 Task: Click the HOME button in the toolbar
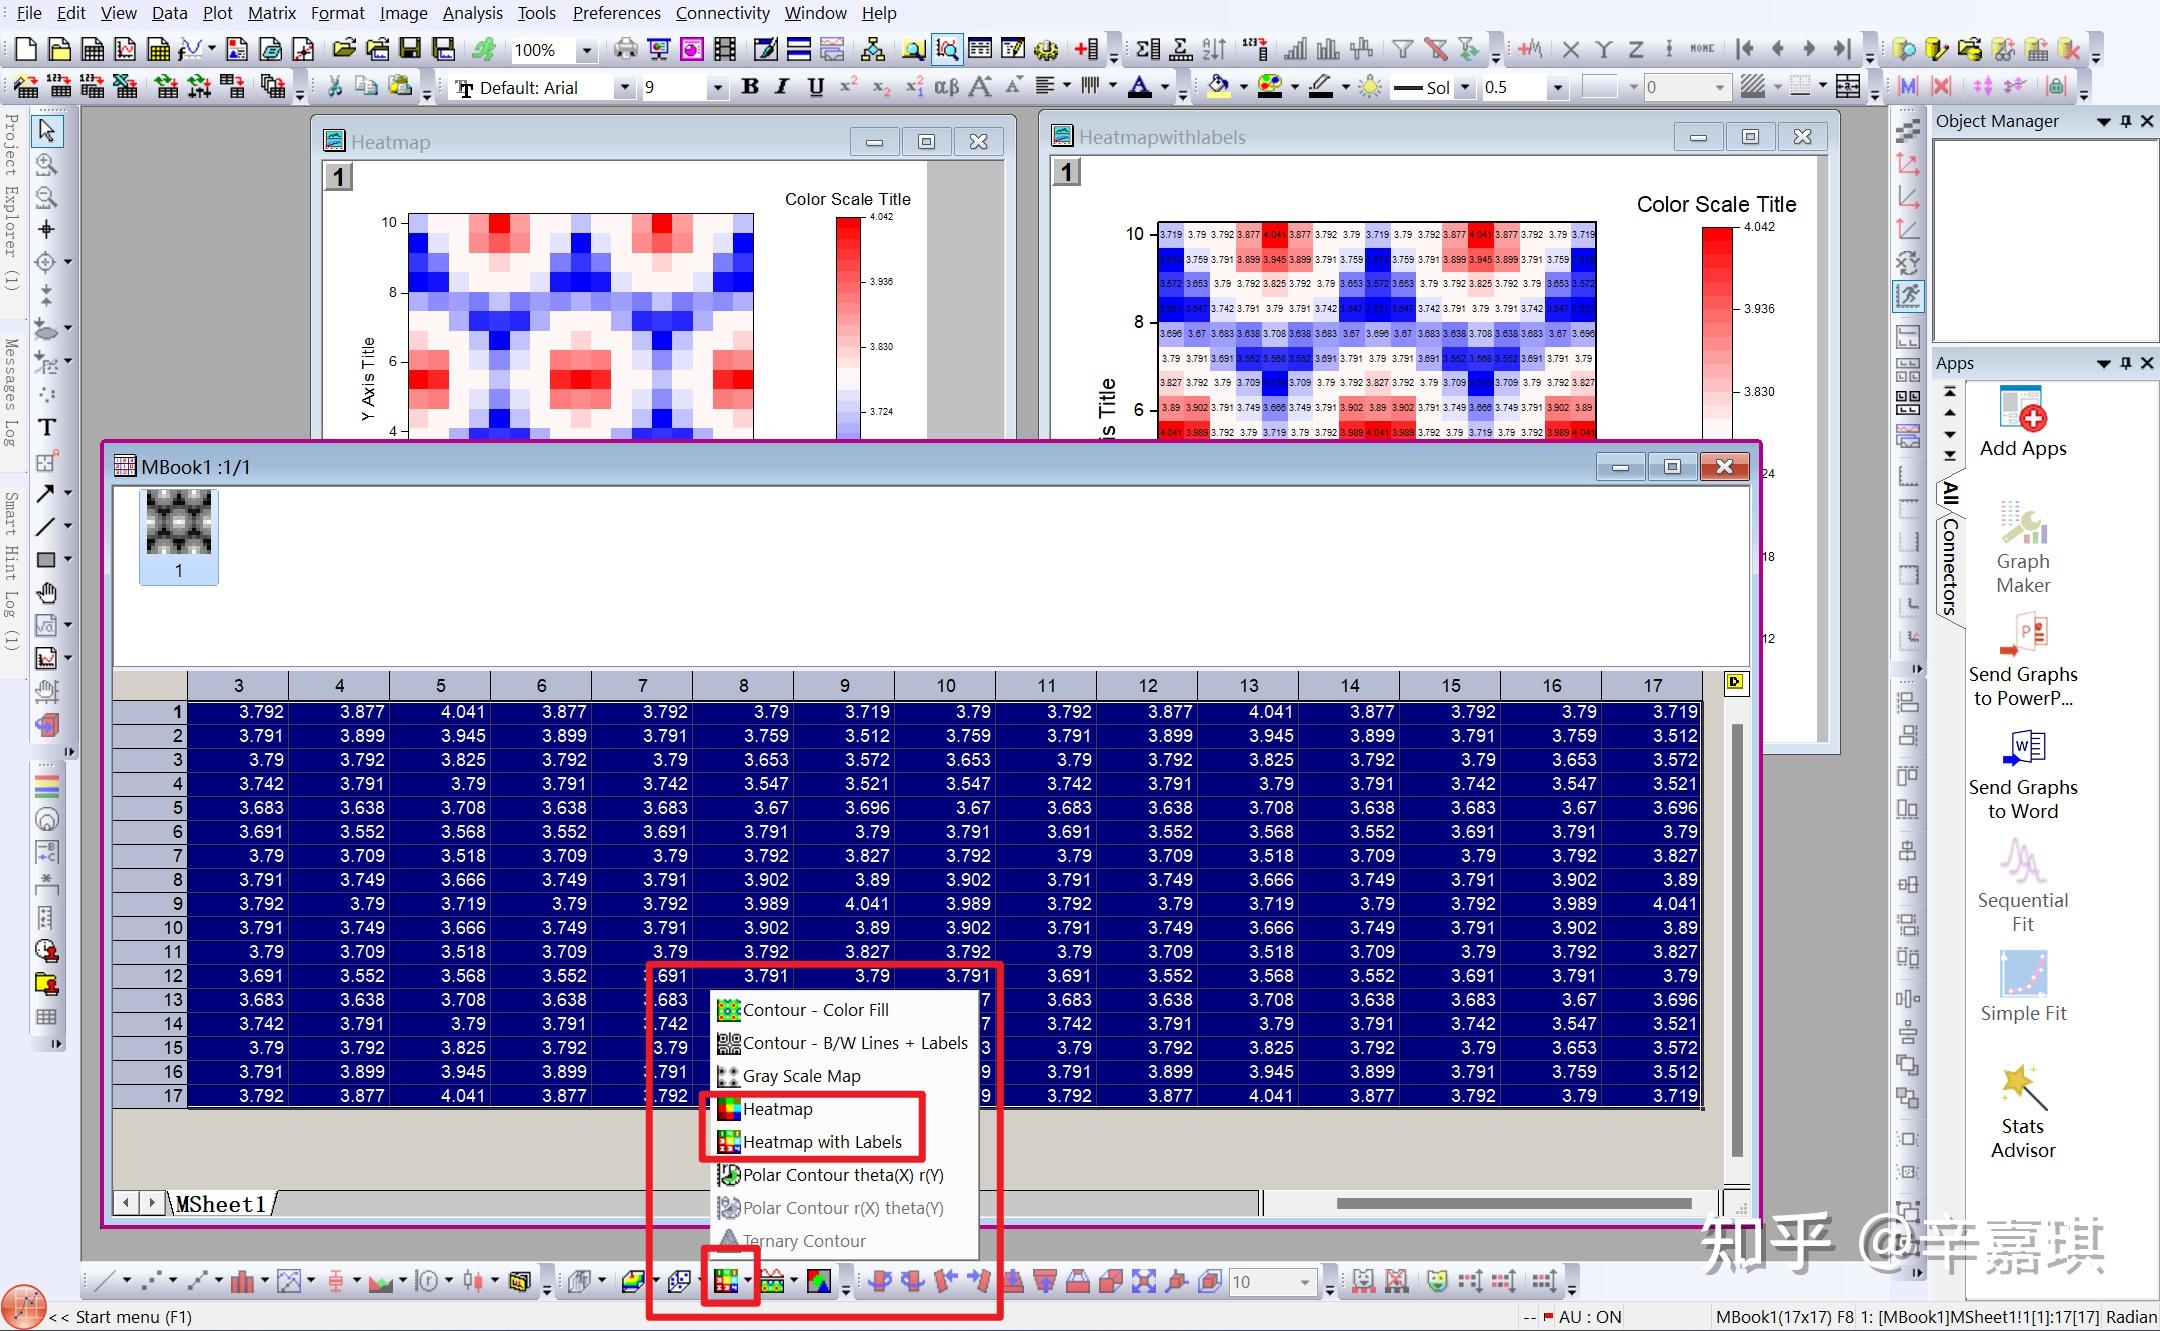point(1702,48)
